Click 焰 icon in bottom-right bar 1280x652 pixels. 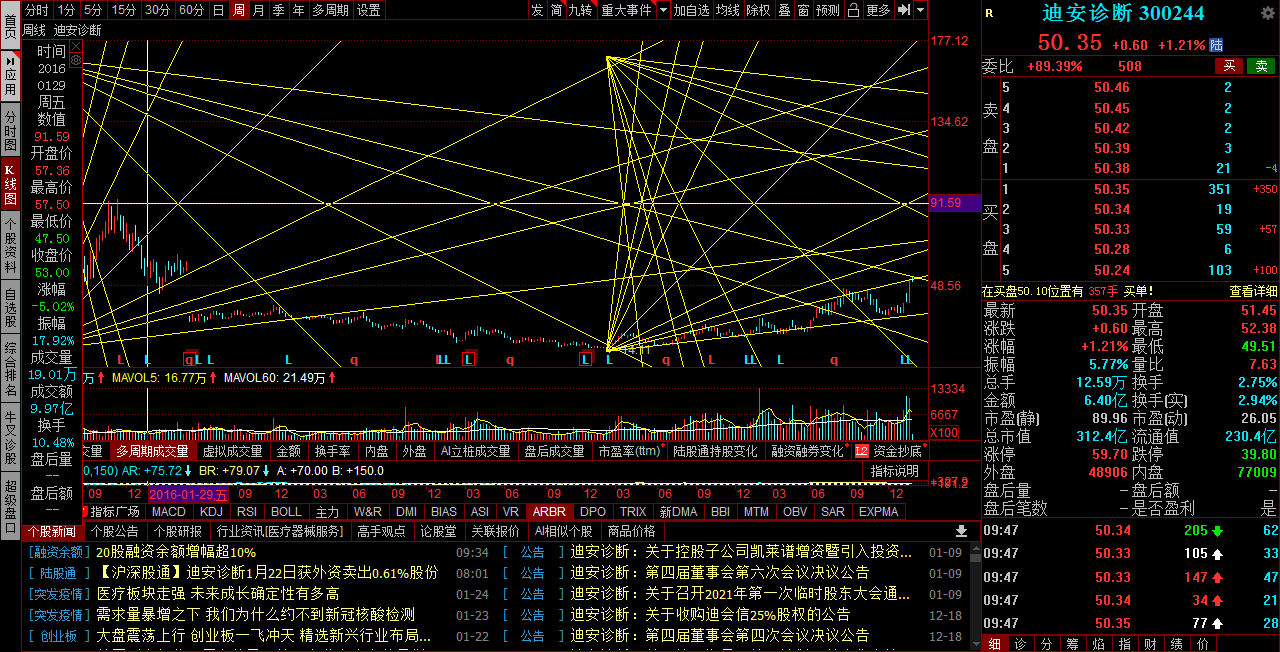tap(1098, 644)
